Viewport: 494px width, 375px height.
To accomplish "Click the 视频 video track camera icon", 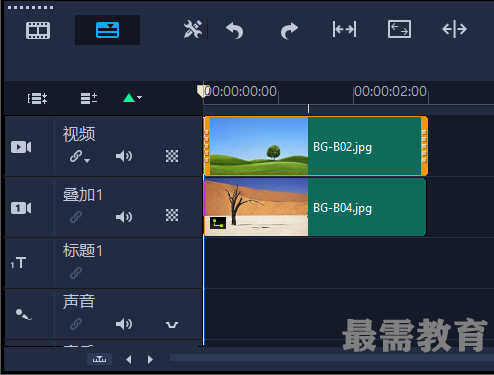I will pos(21,147).
